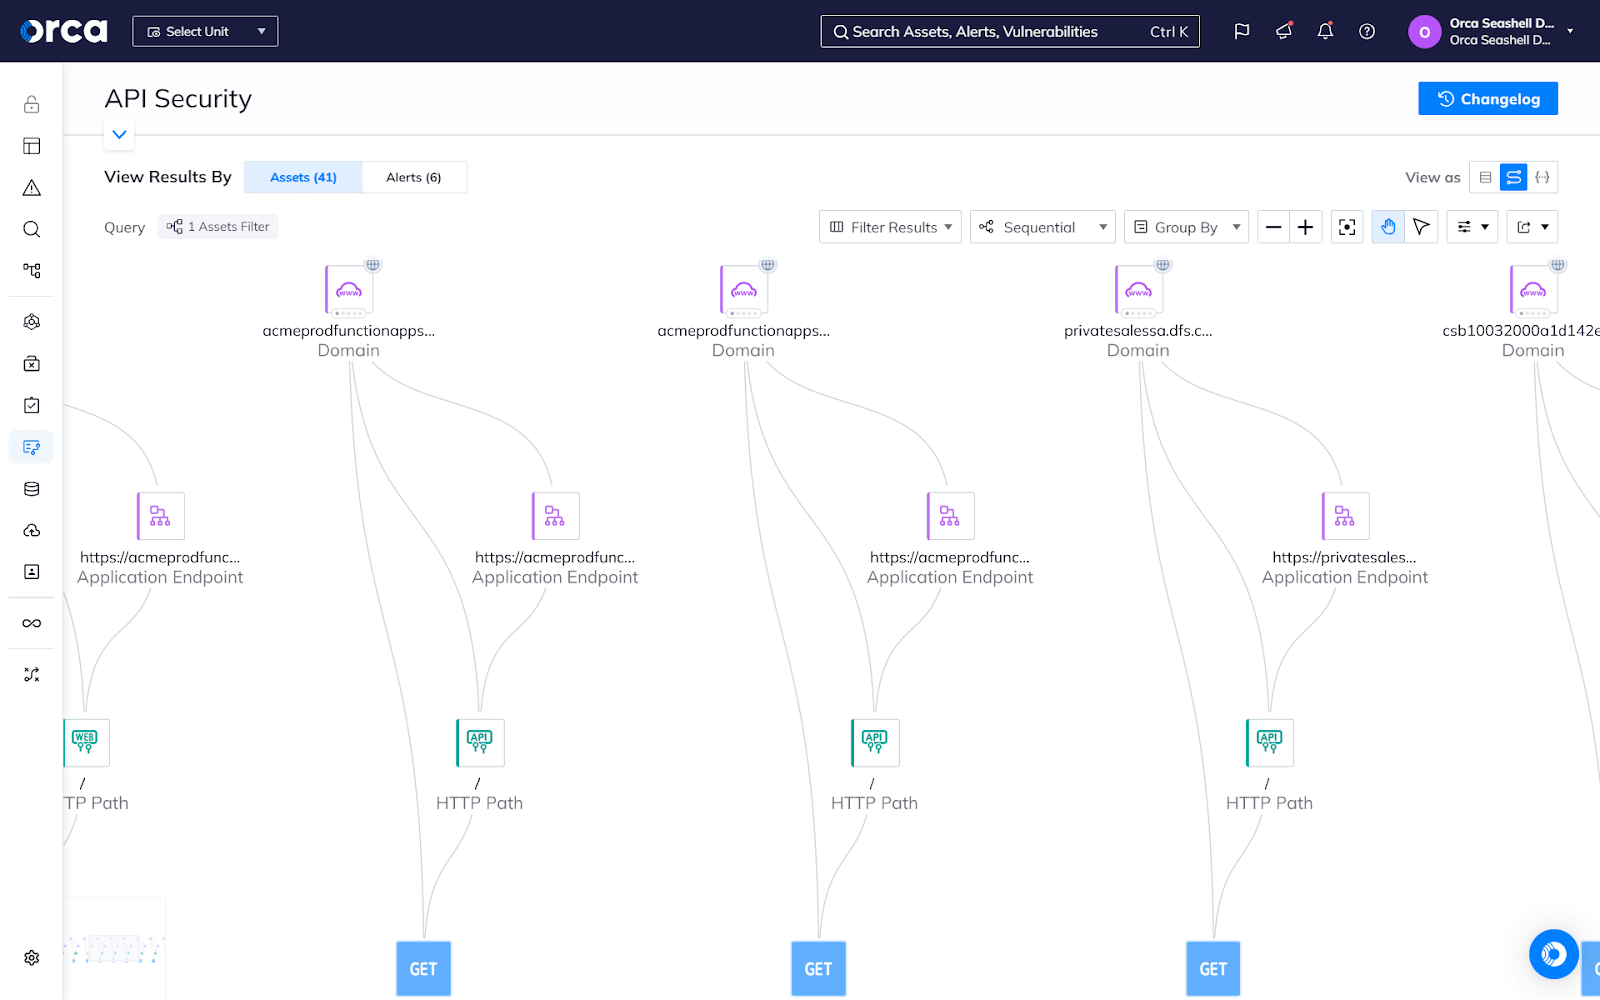Select the Assets (41) tab
This screenshot has width=1600, height=1000.
pyautogui.click(x=303, y=177)
